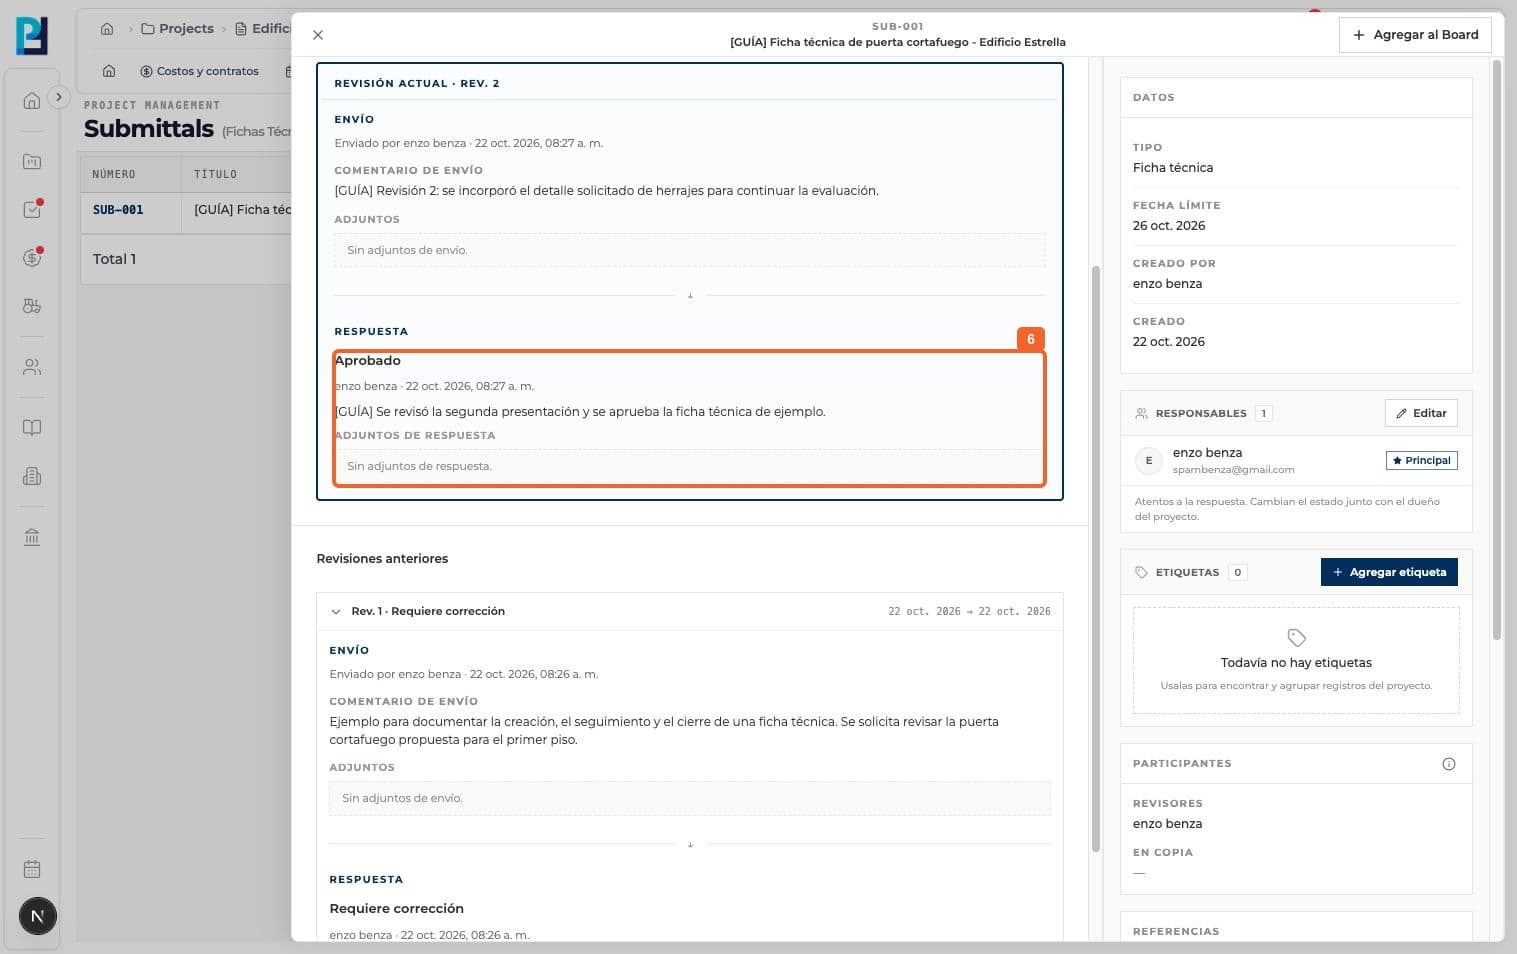Open the checklist tasks icon in the sidebar
The height and width of the screenshot is (954, 1517).
pos(32,210)
